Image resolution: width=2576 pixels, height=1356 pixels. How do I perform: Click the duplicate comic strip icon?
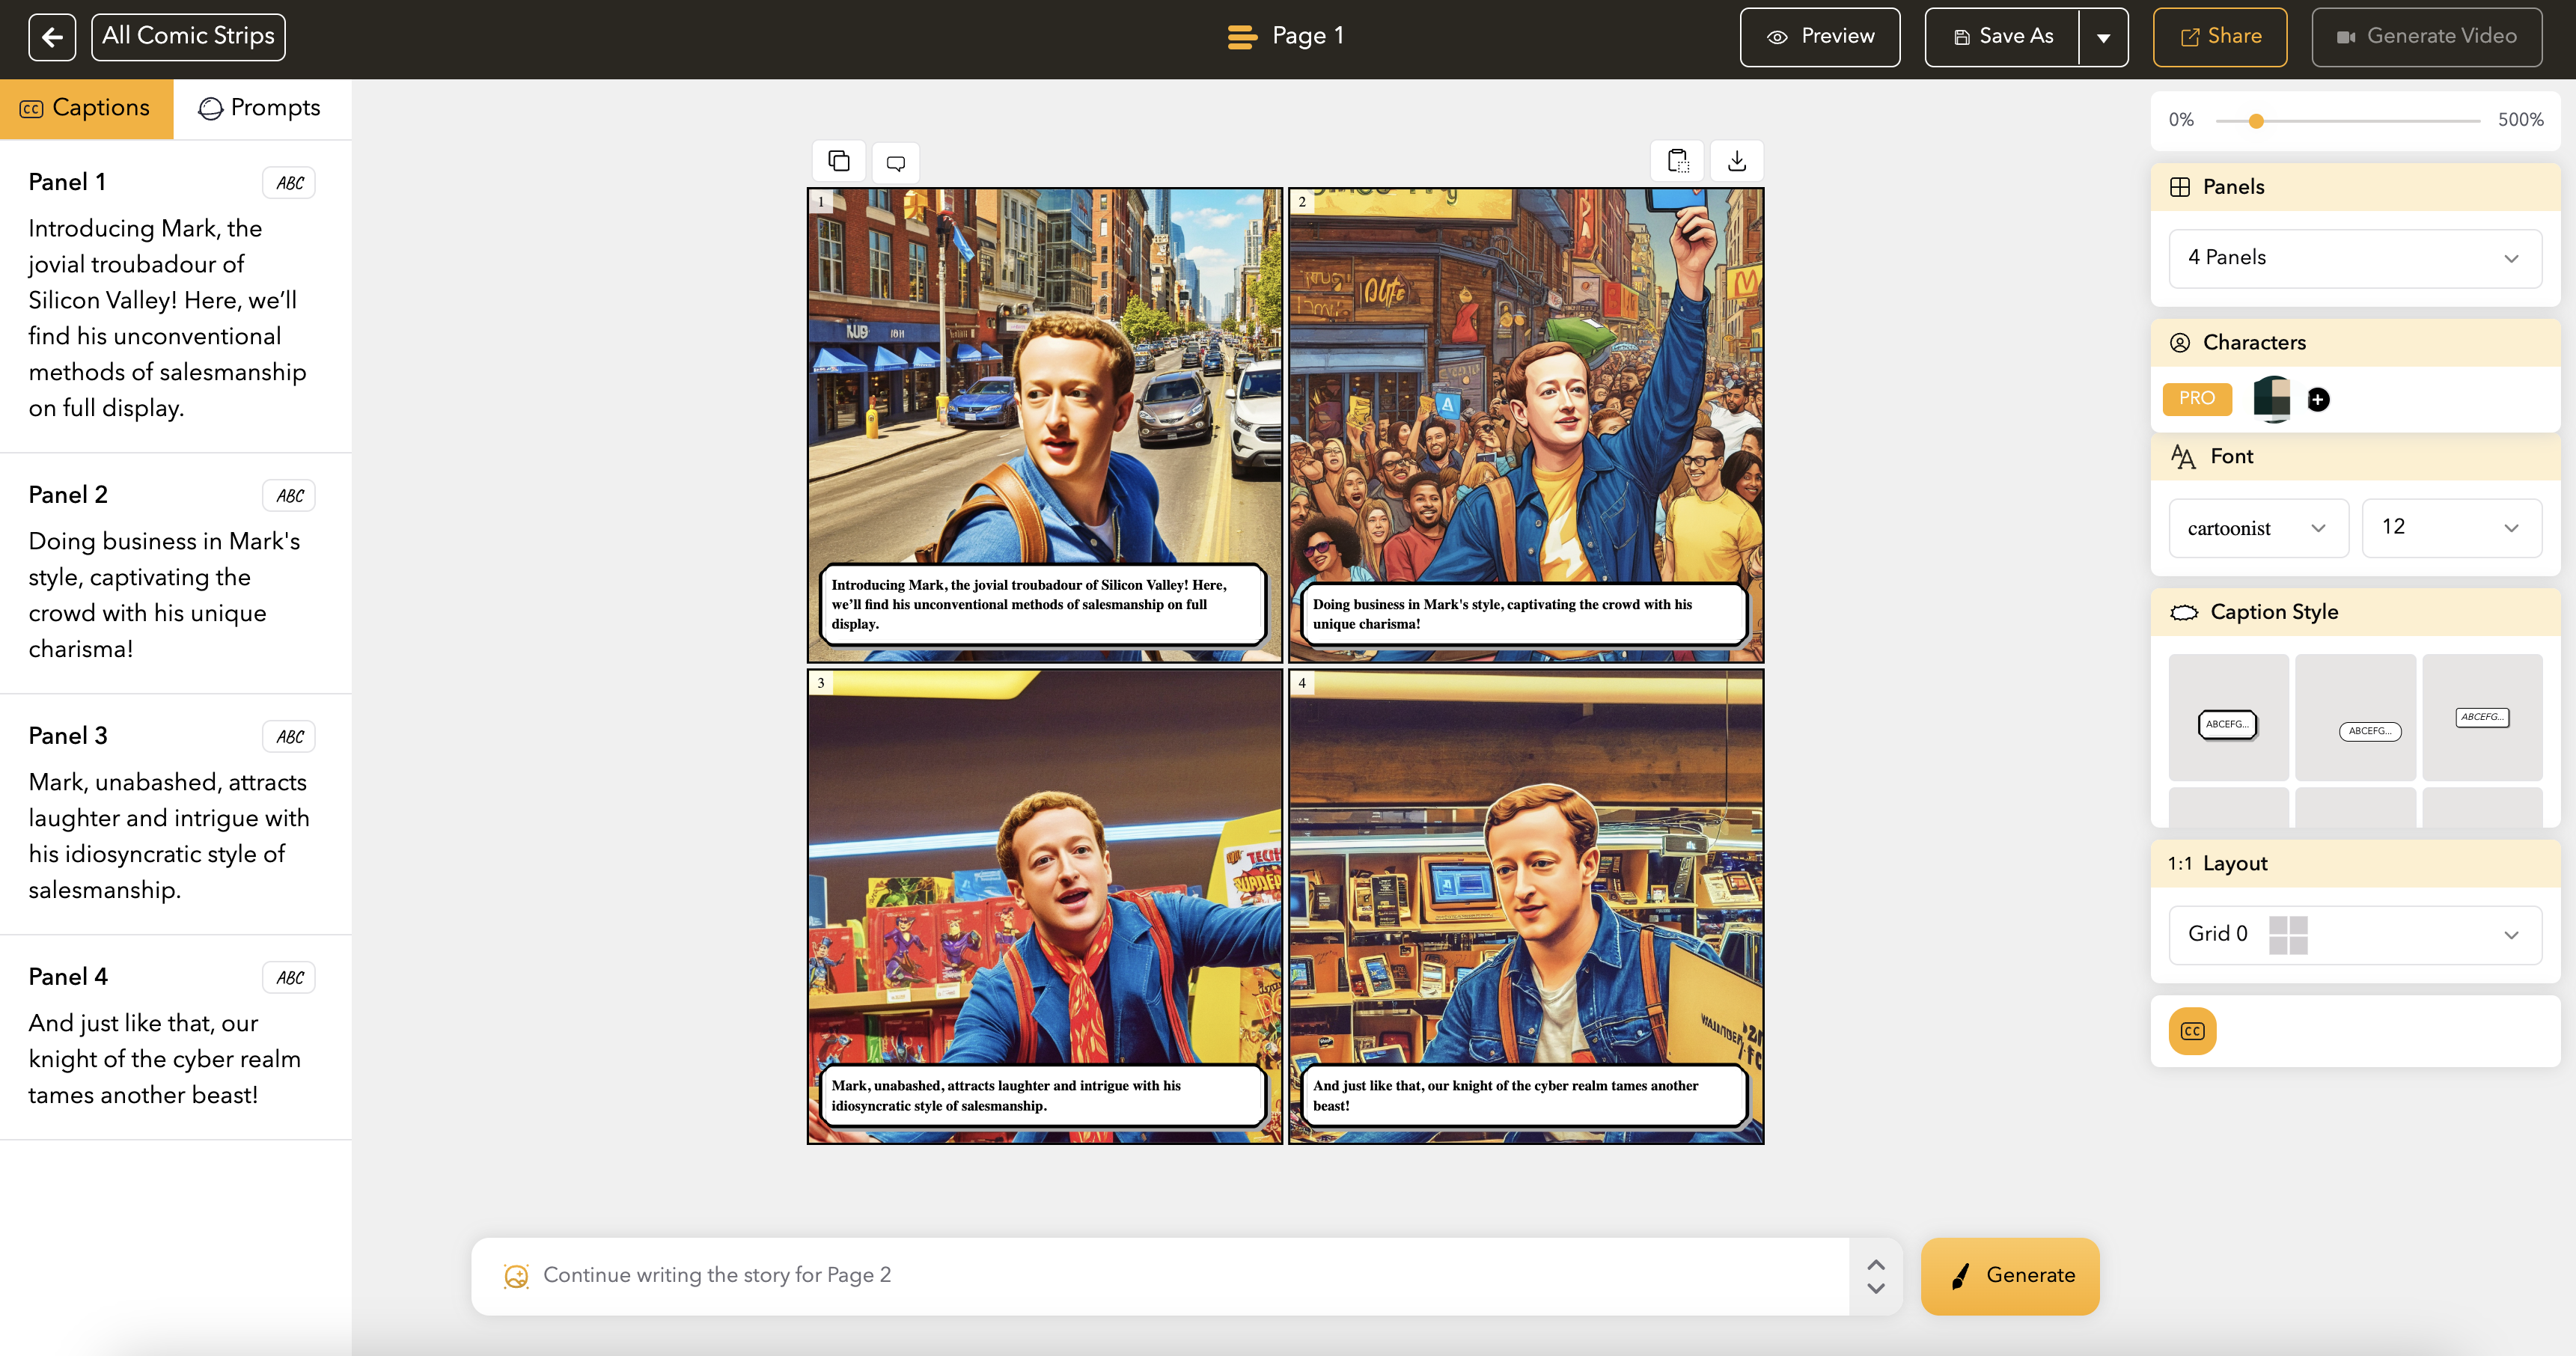(838, 162)
